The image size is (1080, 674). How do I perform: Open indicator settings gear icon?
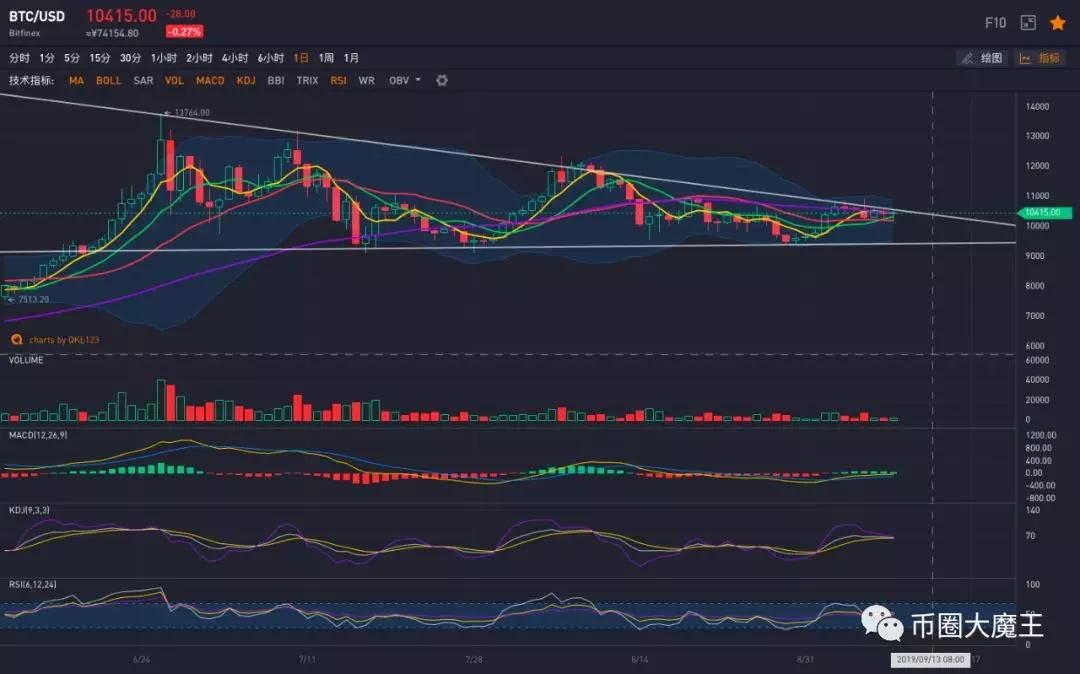pos(442,80)
